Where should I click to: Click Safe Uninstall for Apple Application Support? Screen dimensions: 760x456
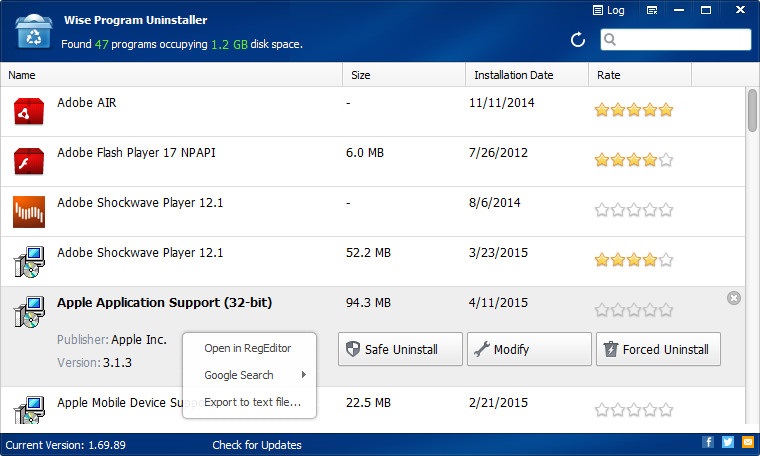tap(400, 349)
